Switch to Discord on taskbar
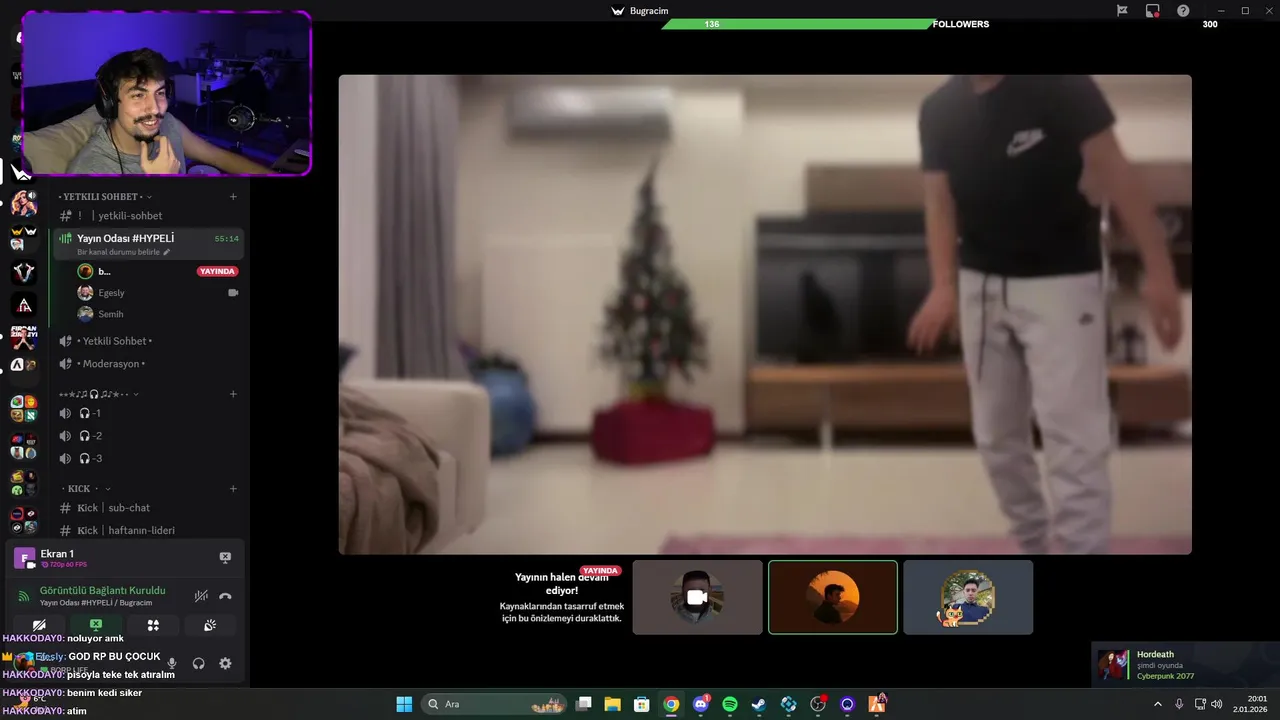Image resolution: width=1280 pixels, height=720 pixels. [701, 704]
